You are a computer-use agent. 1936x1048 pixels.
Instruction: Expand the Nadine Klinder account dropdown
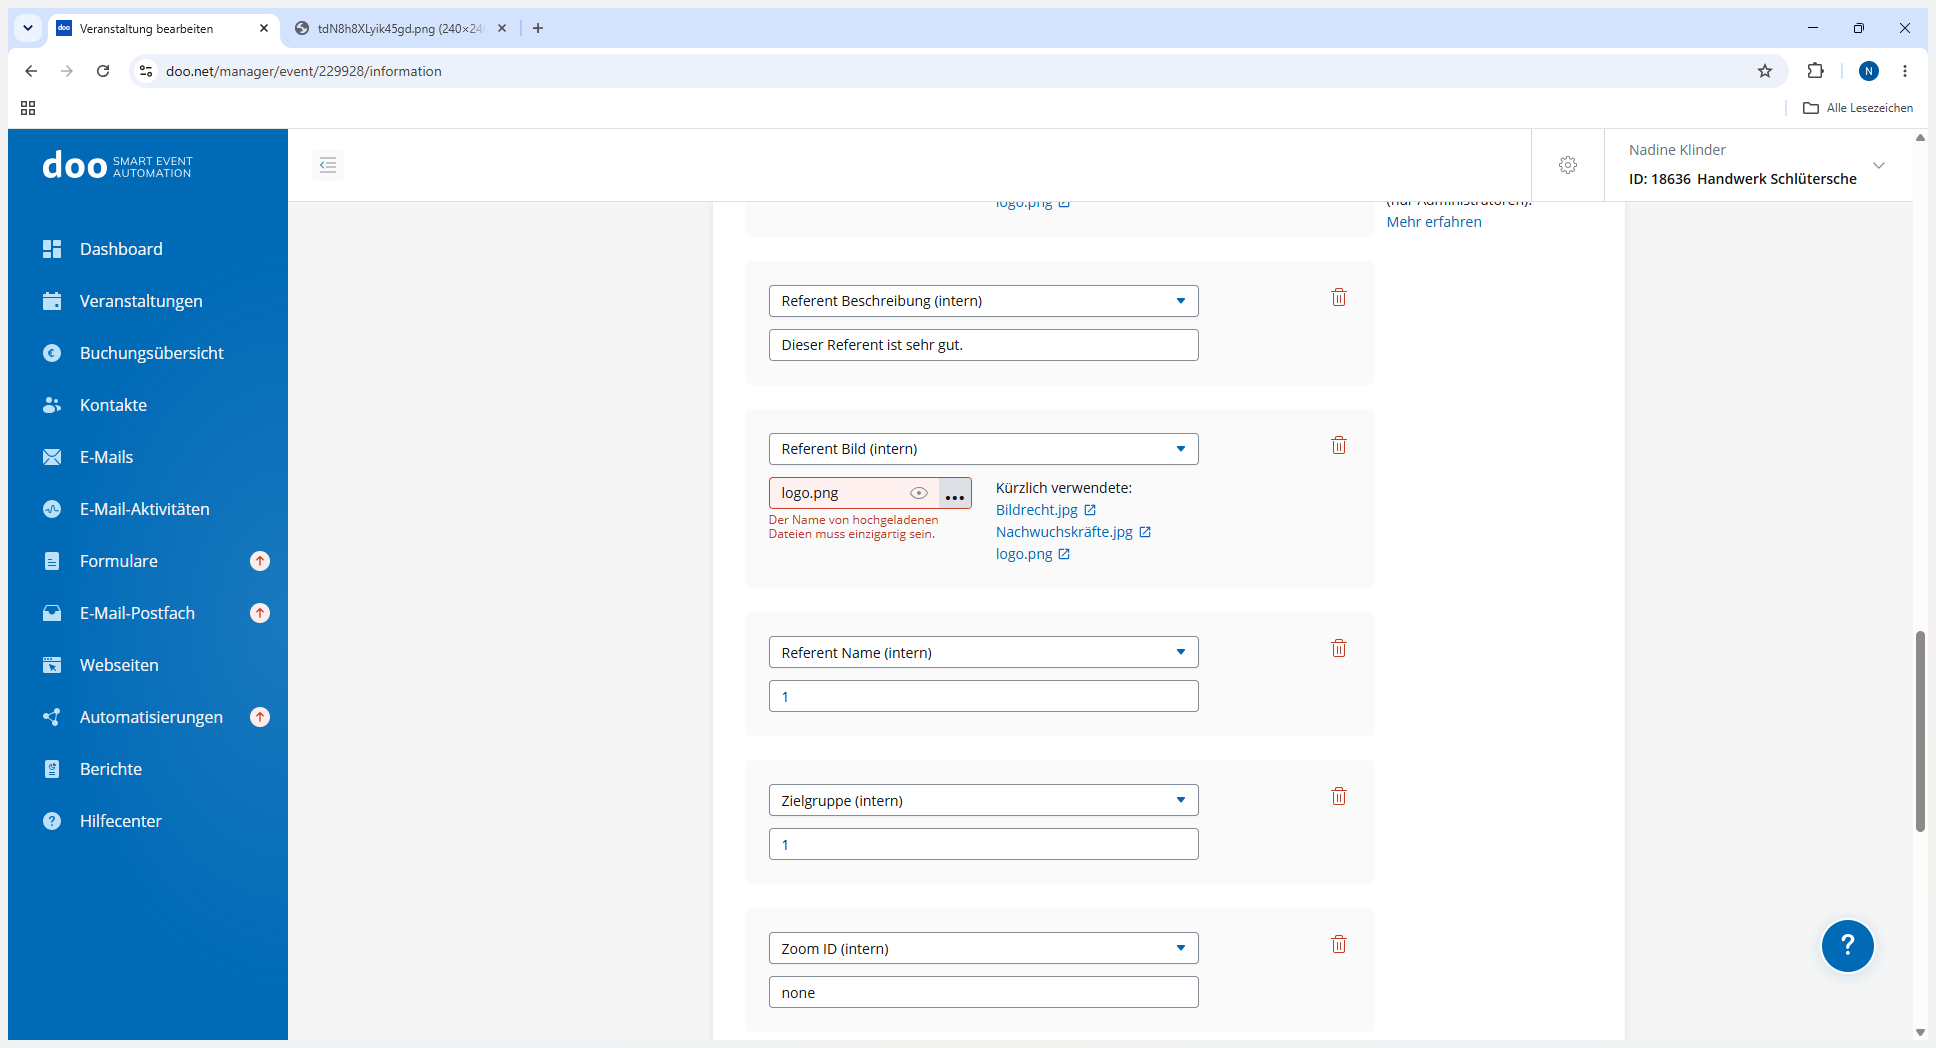pos(1878,165)
